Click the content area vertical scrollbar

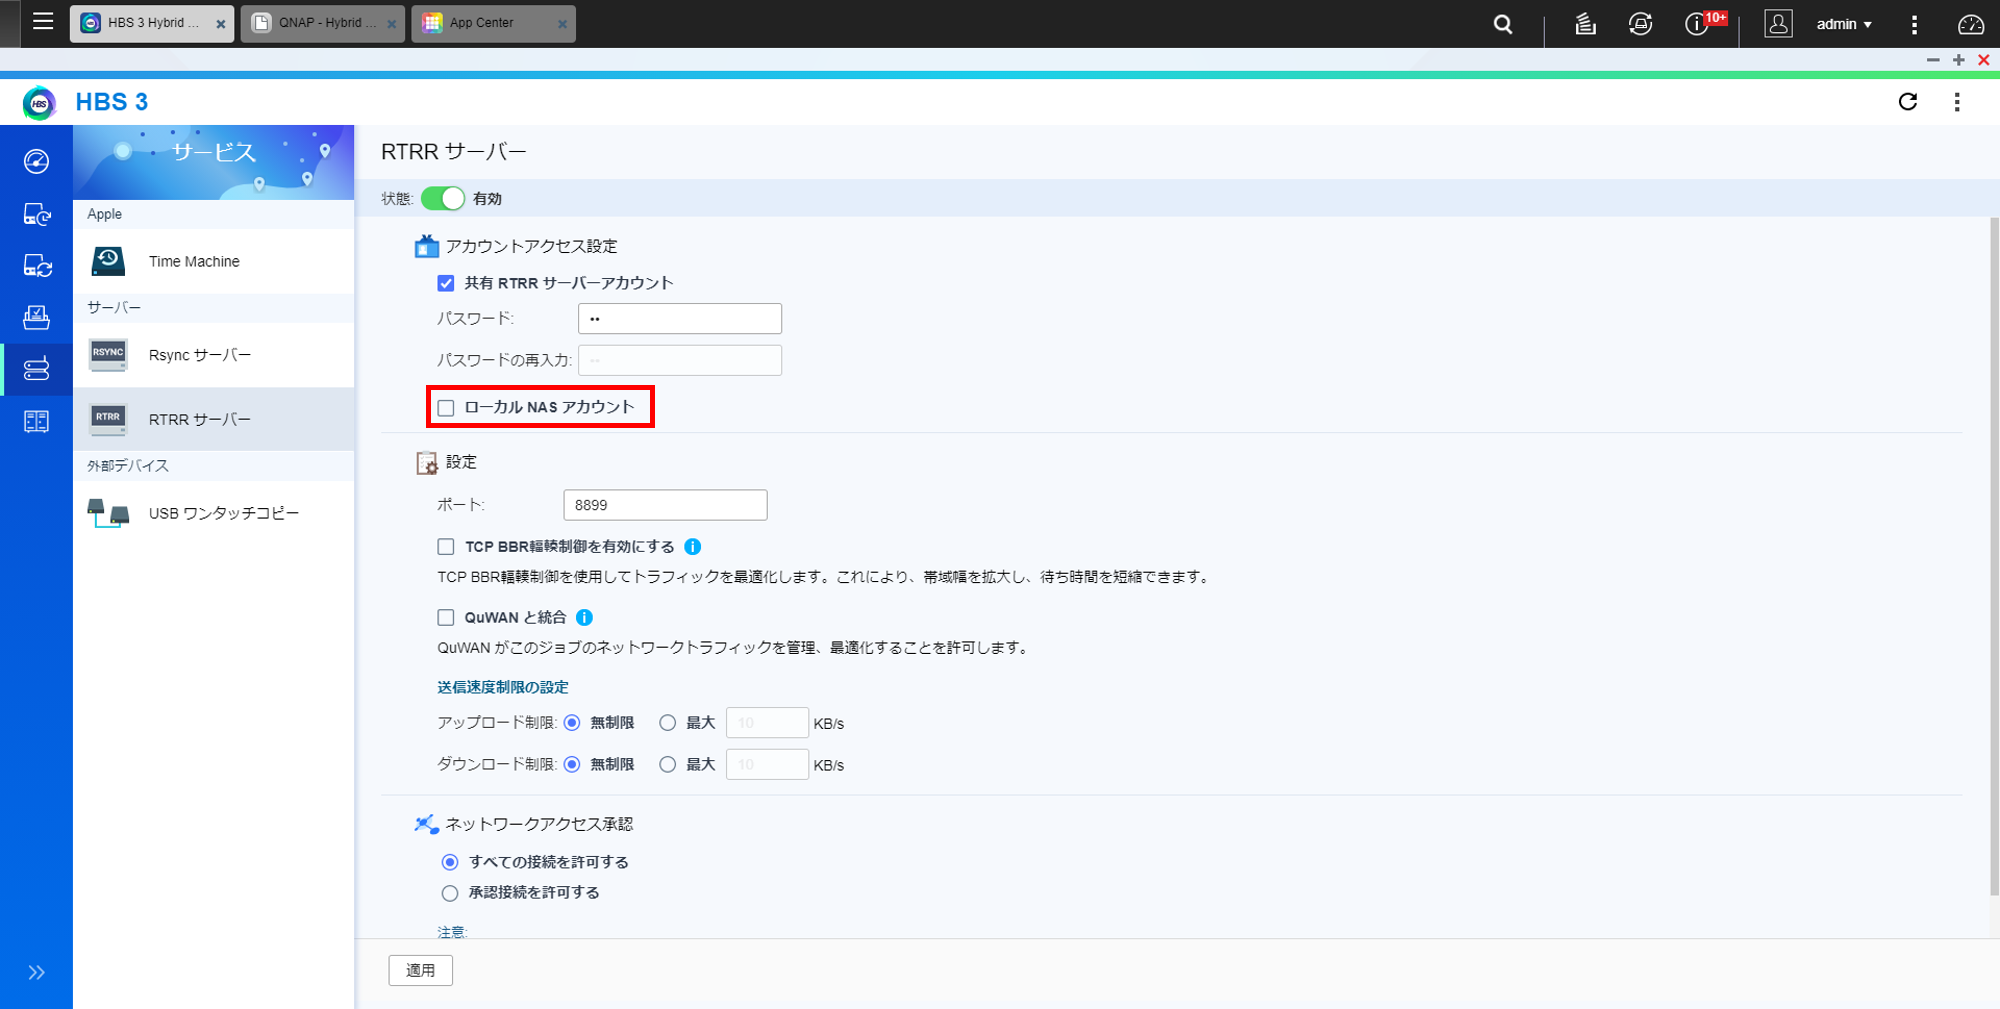1994,555
